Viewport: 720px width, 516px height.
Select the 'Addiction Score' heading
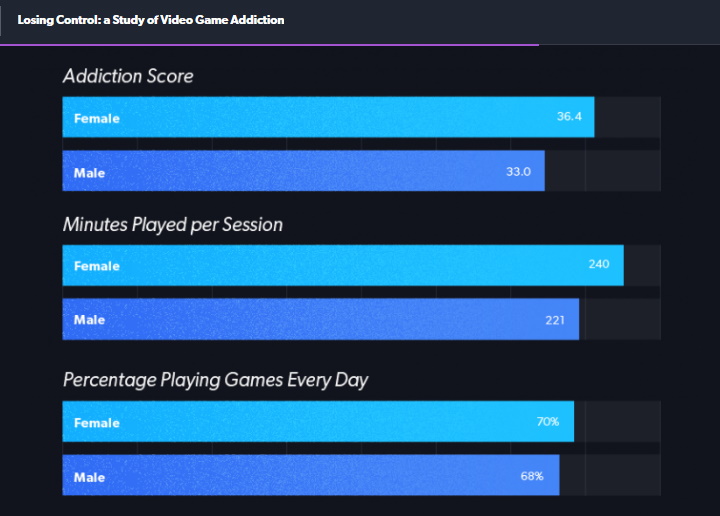tap(128, 76)
